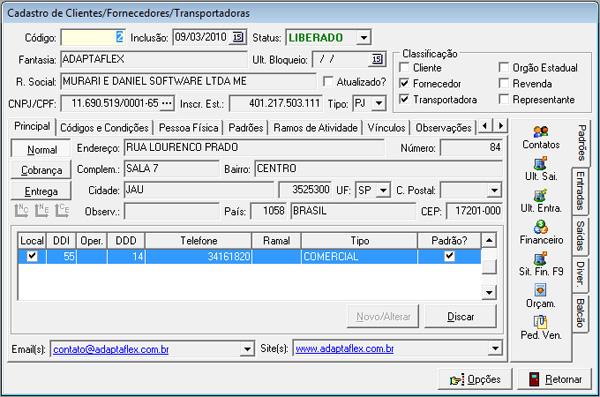600x397 pixels.
Task: Enable the Cliente classification checkbox
Action: click(x=404, y=67)
